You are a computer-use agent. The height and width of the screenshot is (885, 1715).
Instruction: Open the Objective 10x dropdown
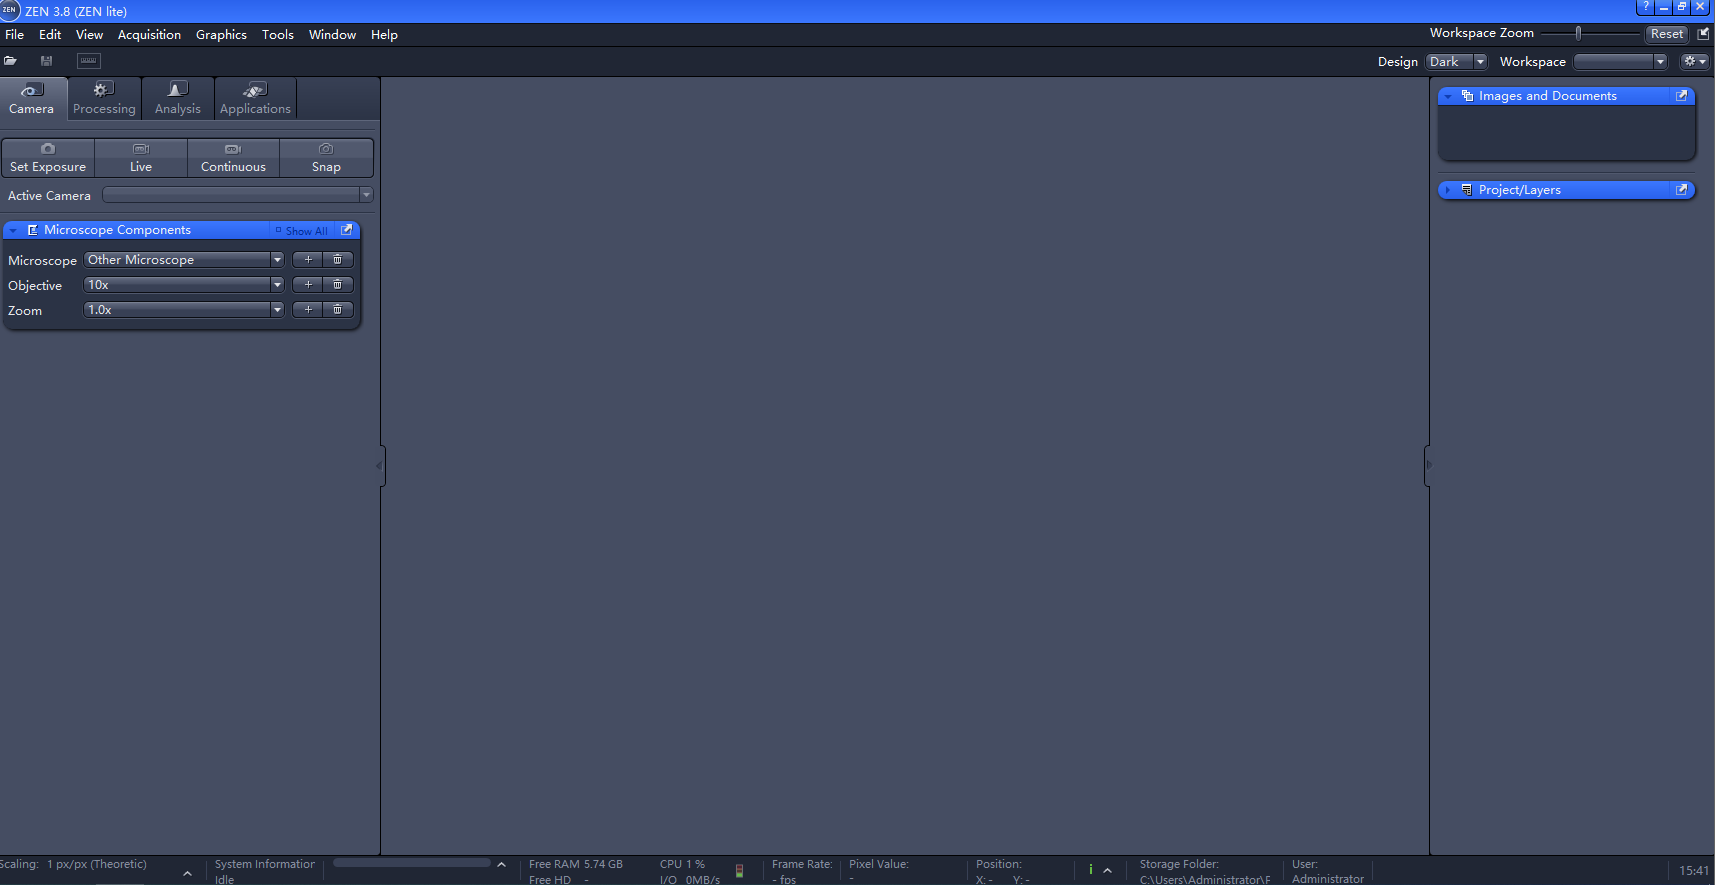click(277, 285)
